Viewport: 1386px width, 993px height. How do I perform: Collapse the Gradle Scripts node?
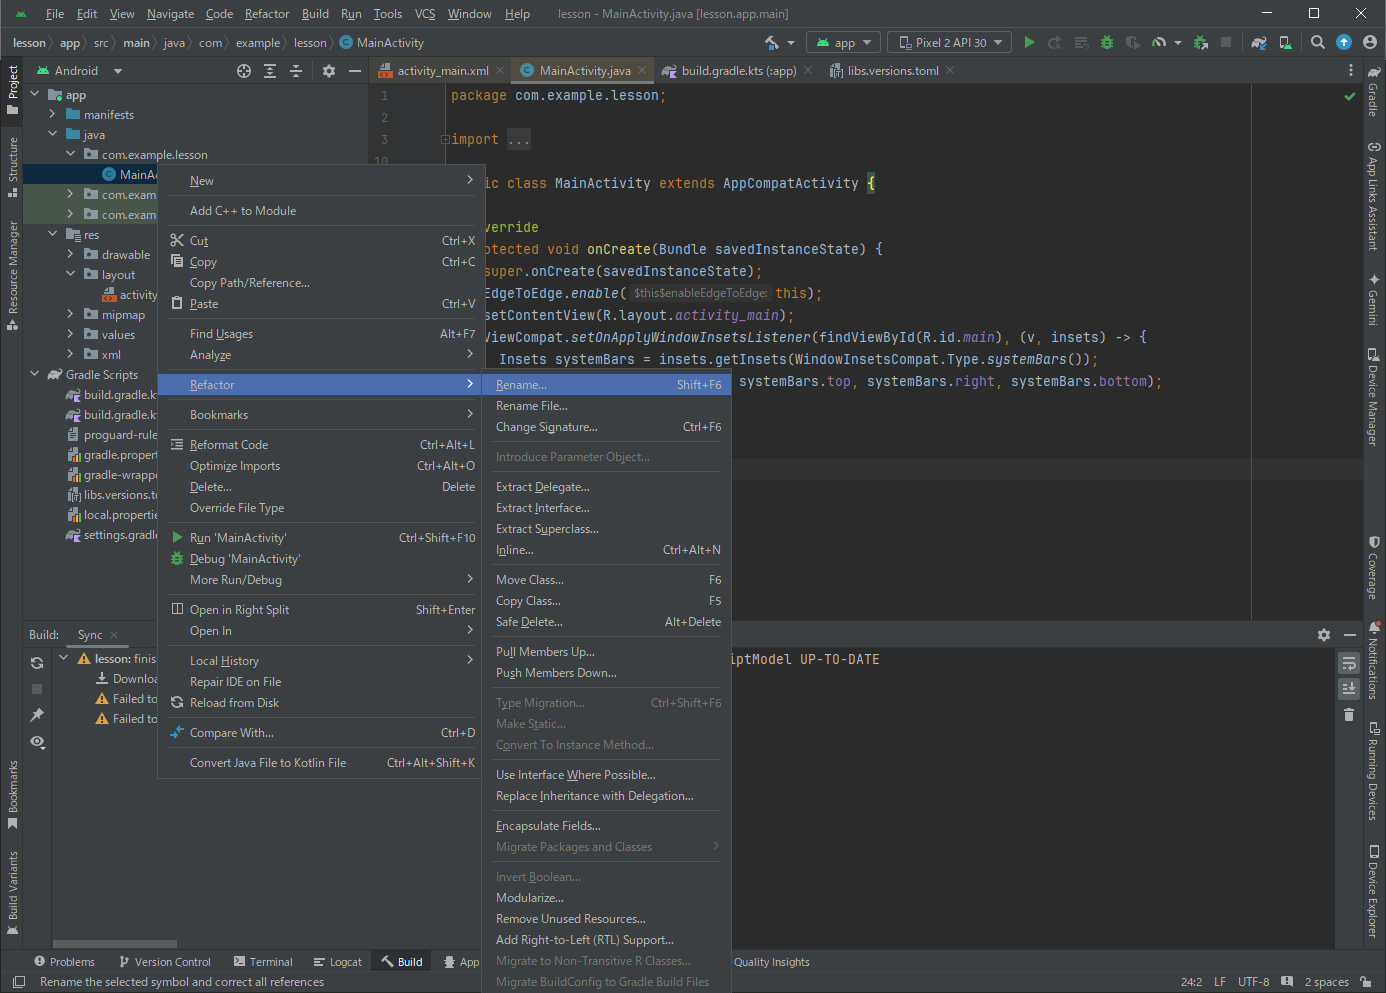35,374
